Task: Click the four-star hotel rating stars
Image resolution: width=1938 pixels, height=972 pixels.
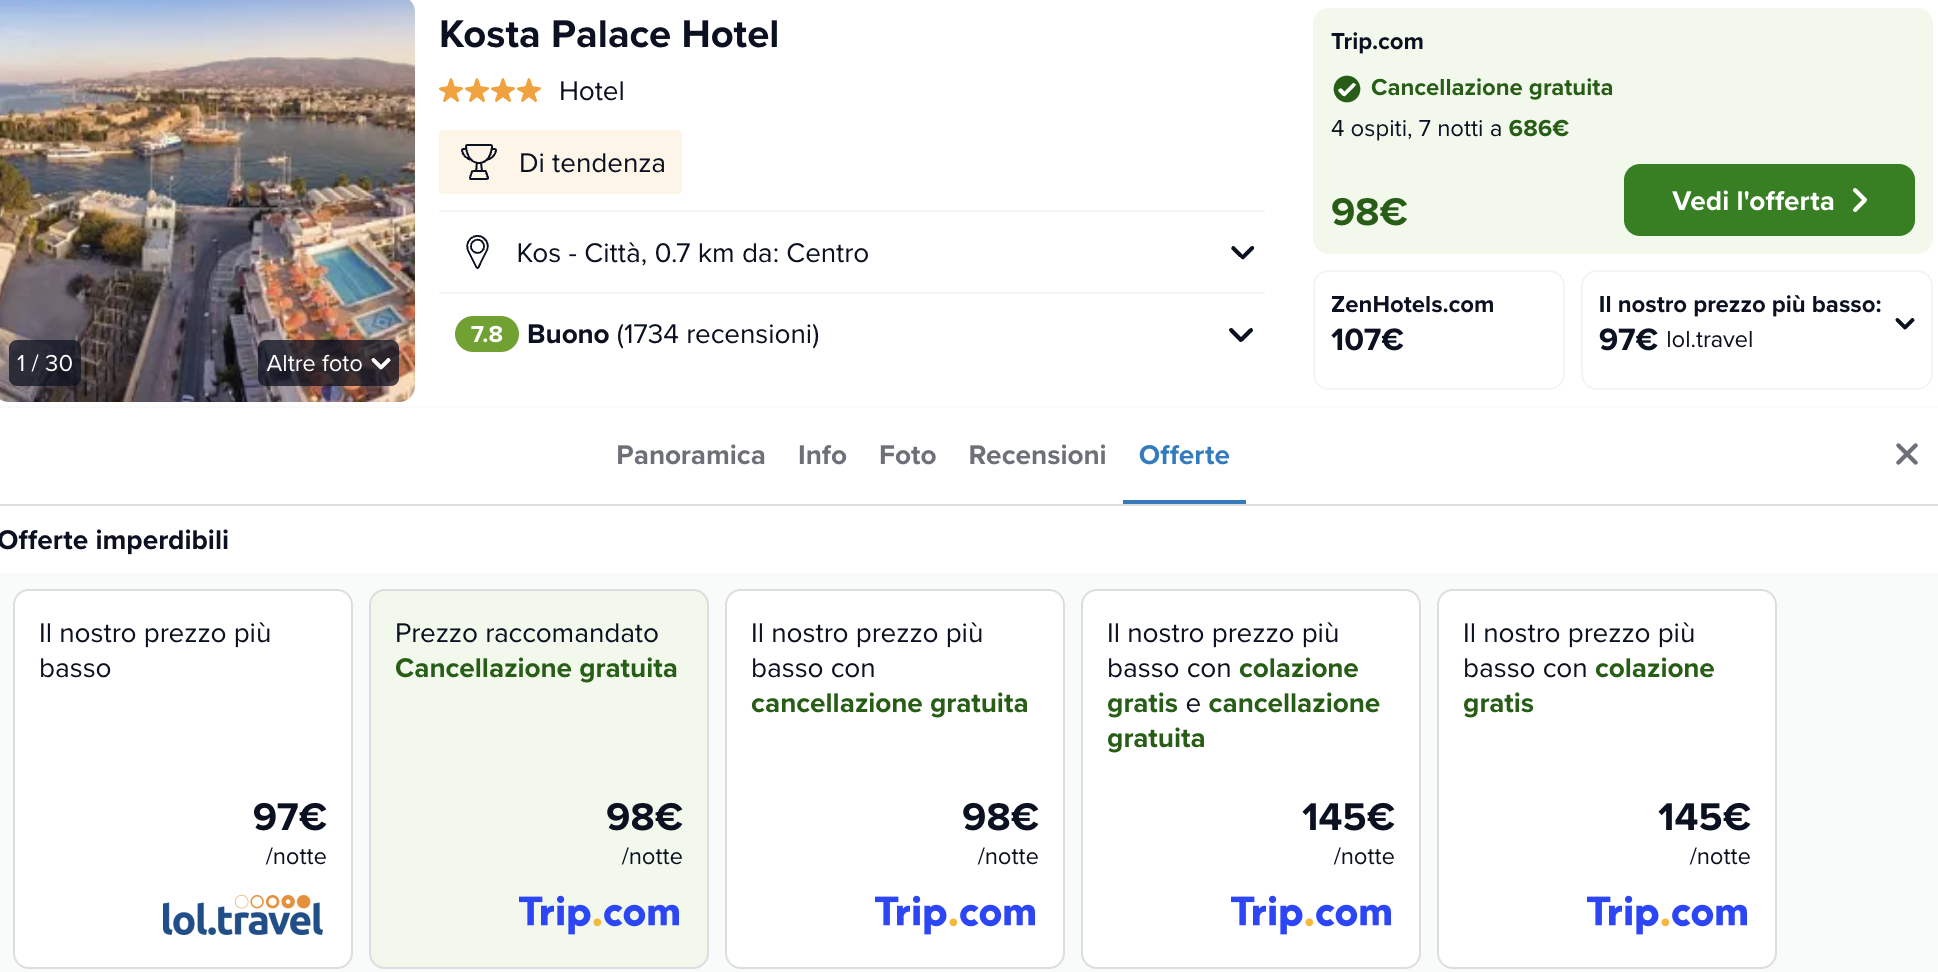Action: [x=490, y=91]
